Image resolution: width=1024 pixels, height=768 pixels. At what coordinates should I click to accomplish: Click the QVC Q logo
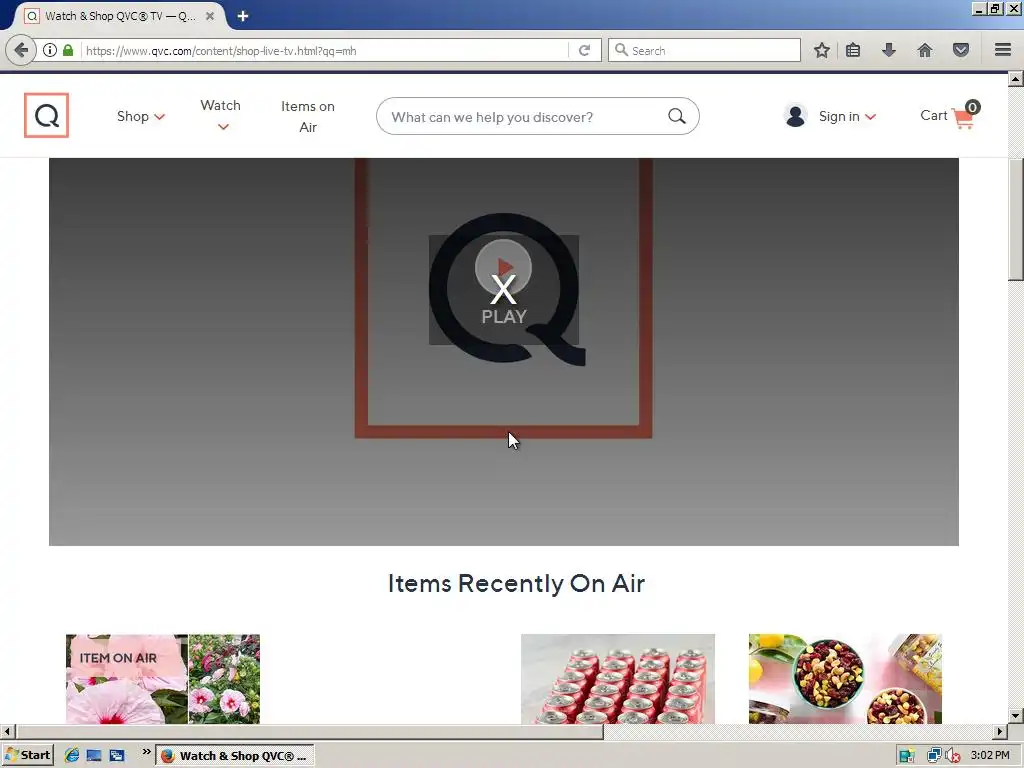[x=46, y=116]
